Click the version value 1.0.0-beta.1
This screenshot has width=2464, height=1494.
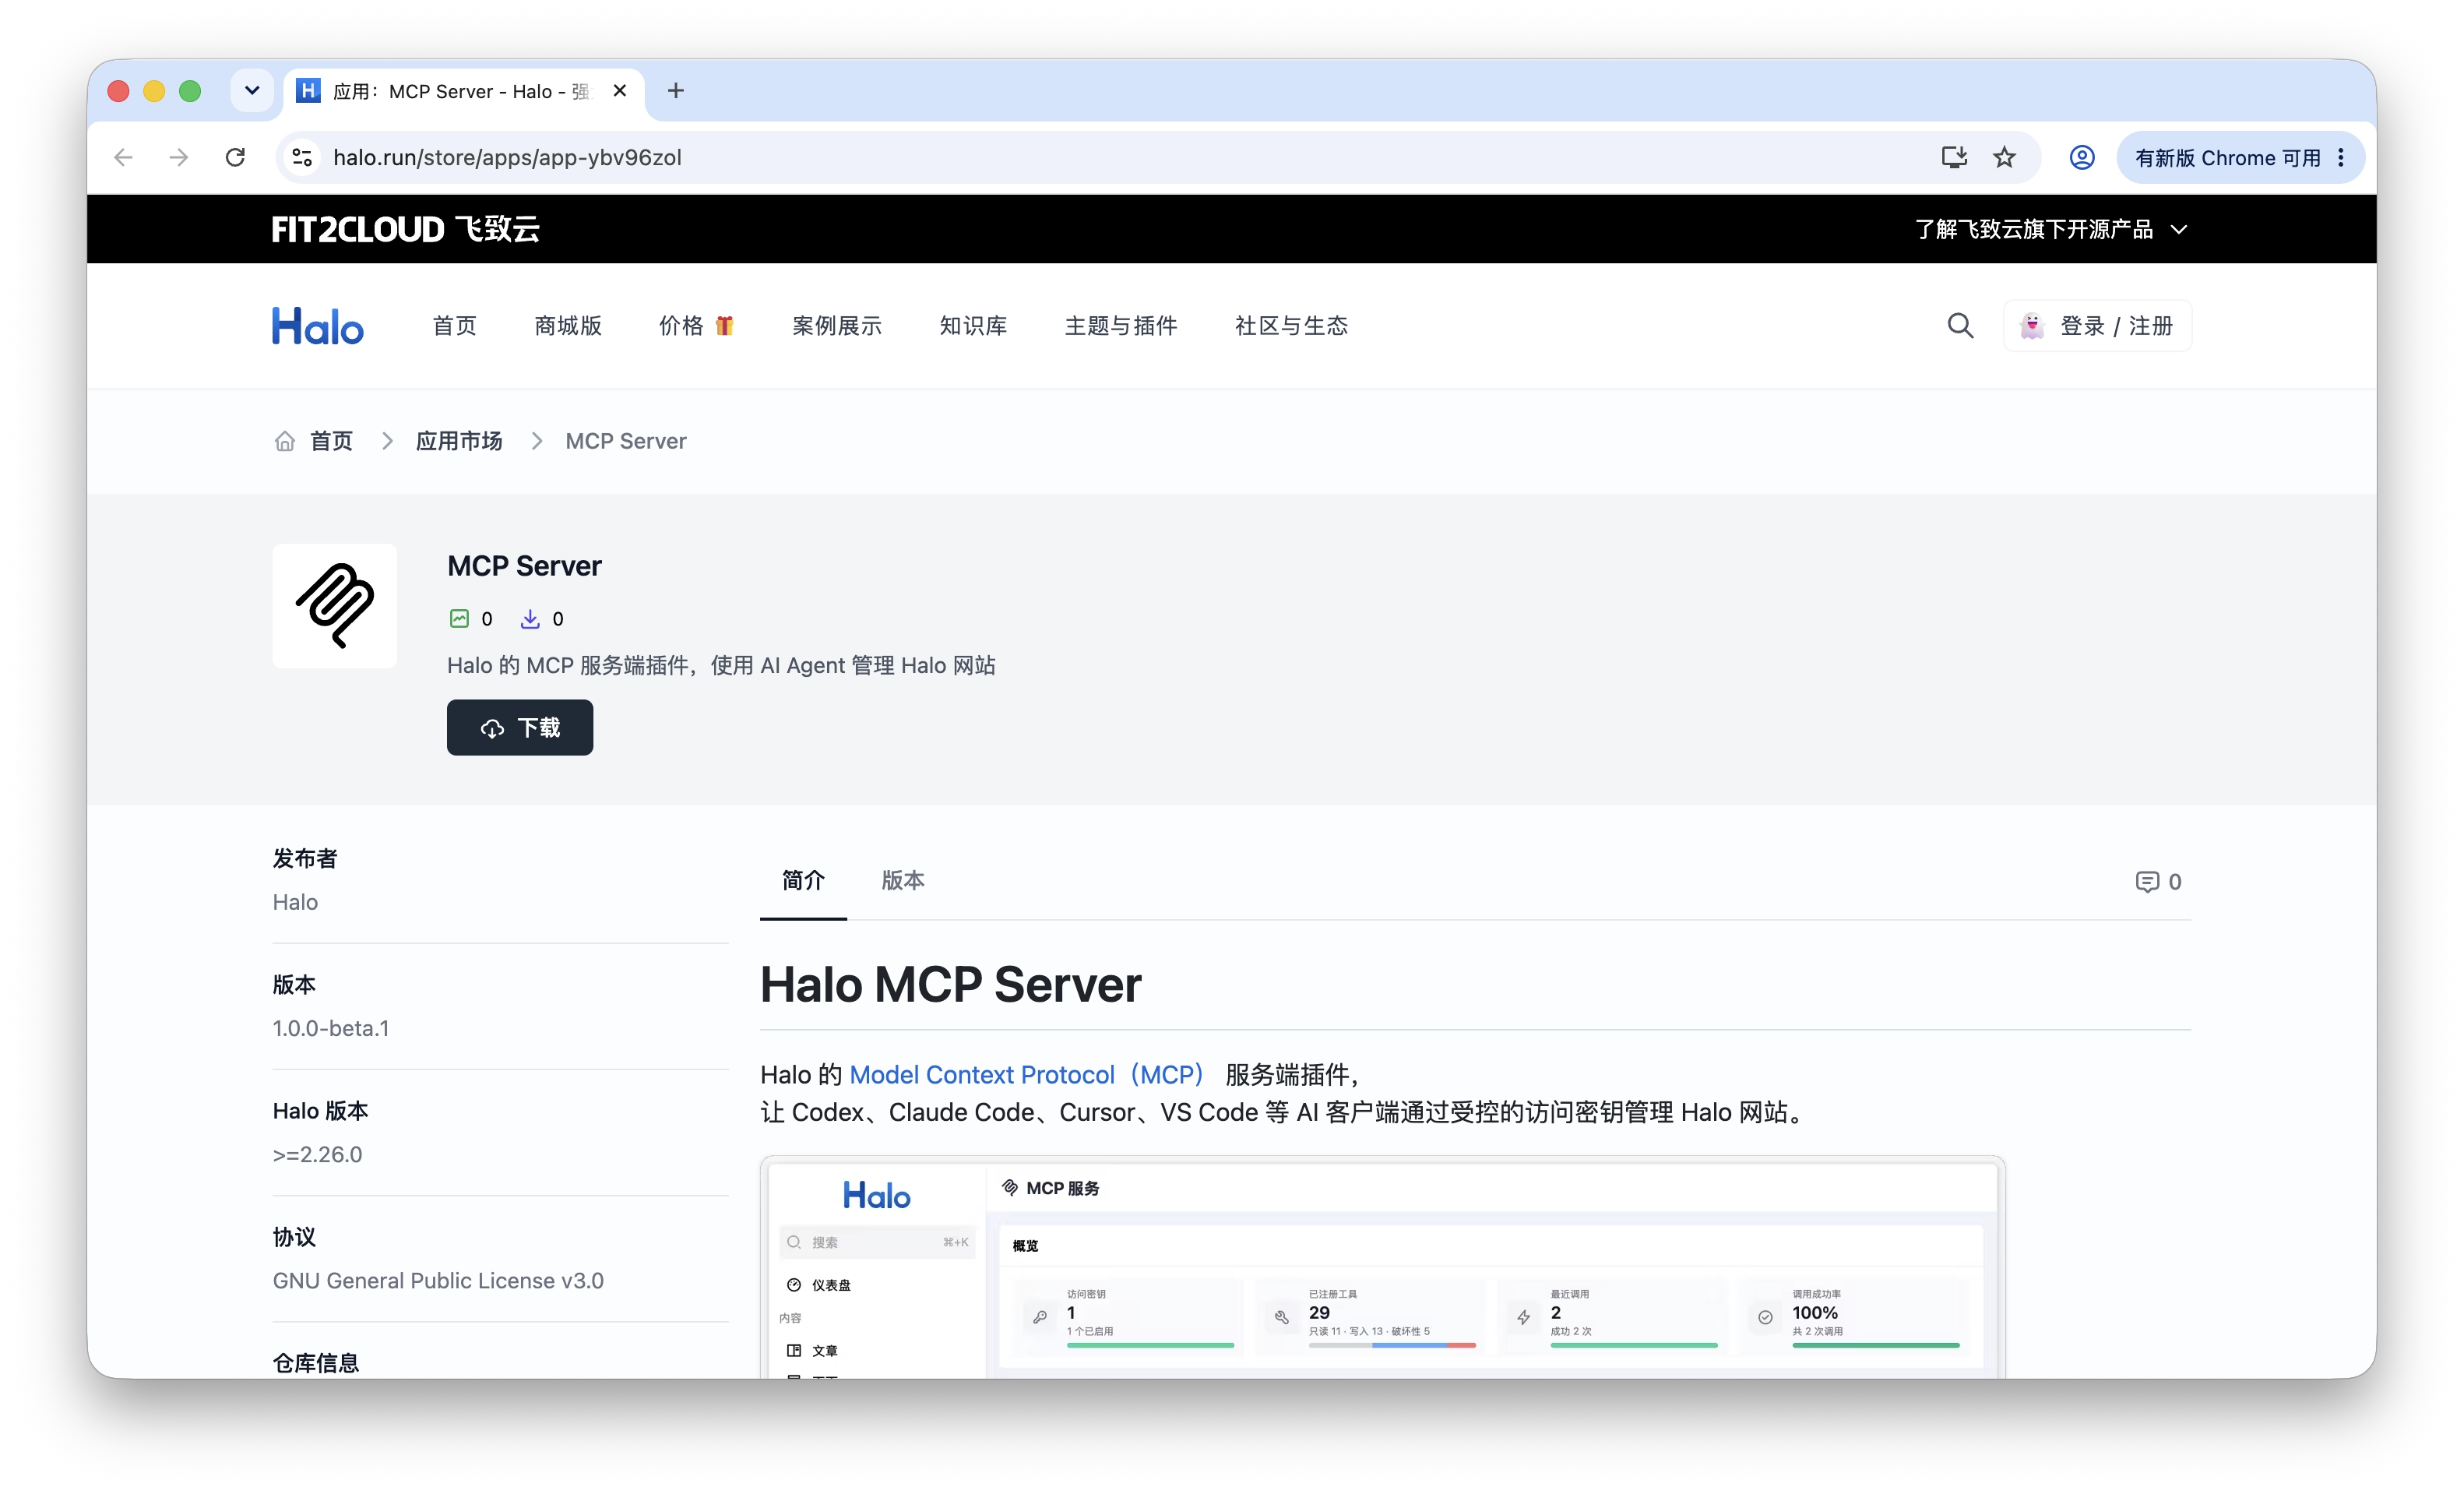(331, 1028)
